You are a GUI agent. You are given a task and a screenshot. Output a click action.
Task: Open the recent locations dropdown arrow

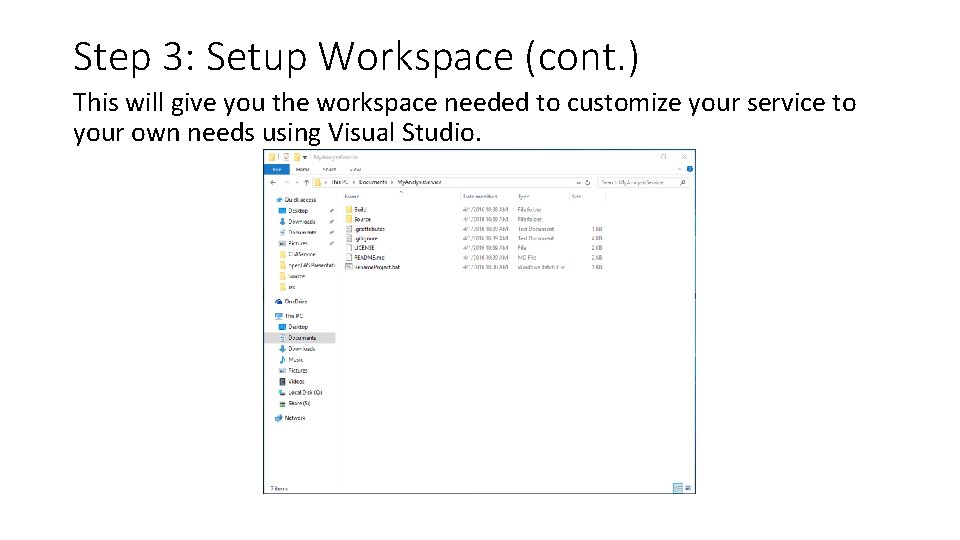(297, 182)
